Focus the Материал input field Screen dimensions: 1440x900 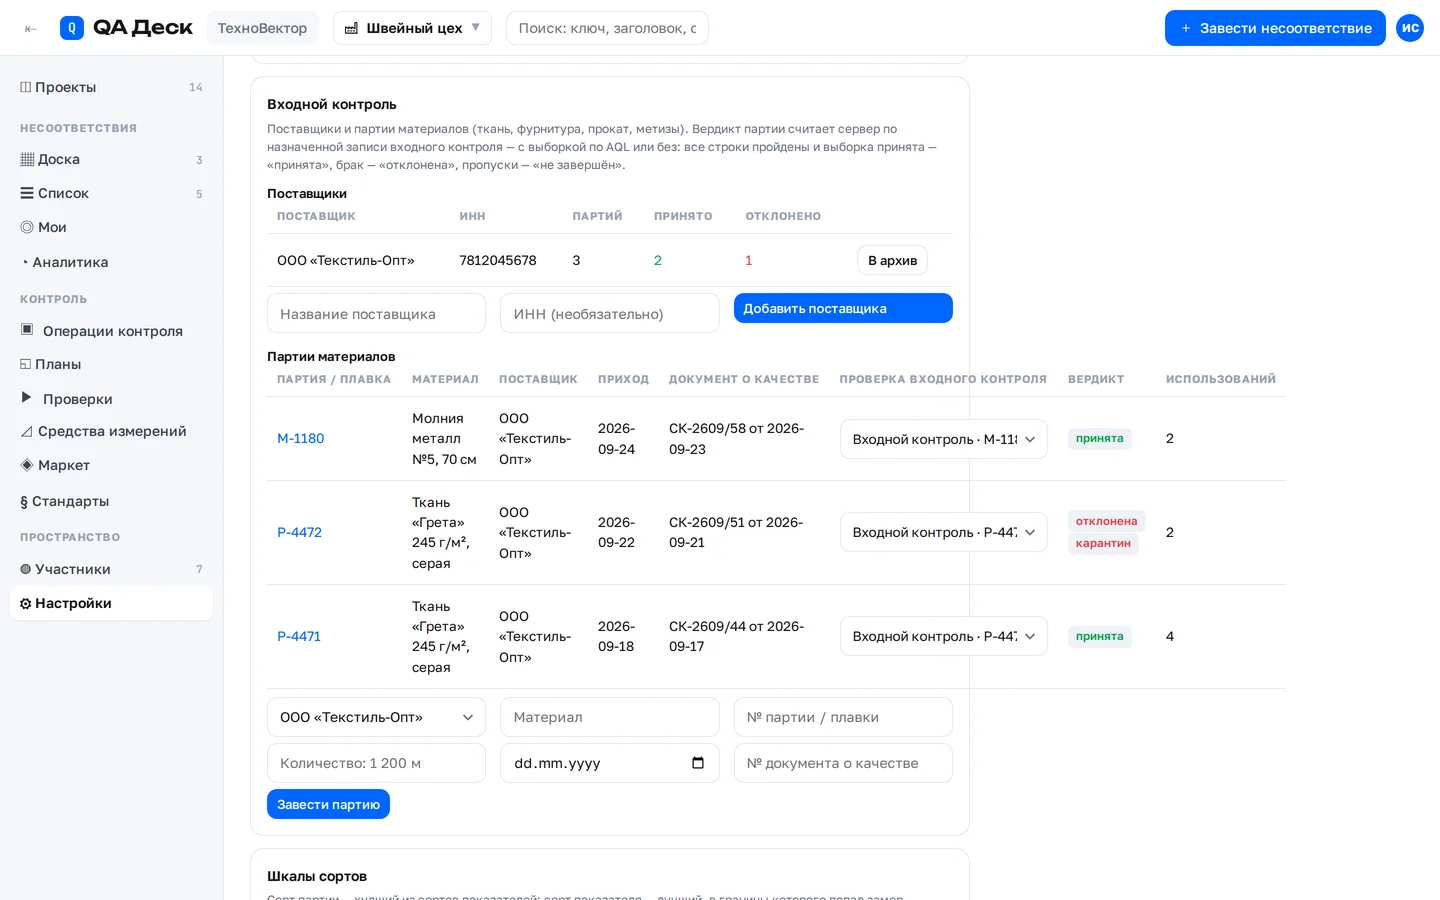[610, 717]
